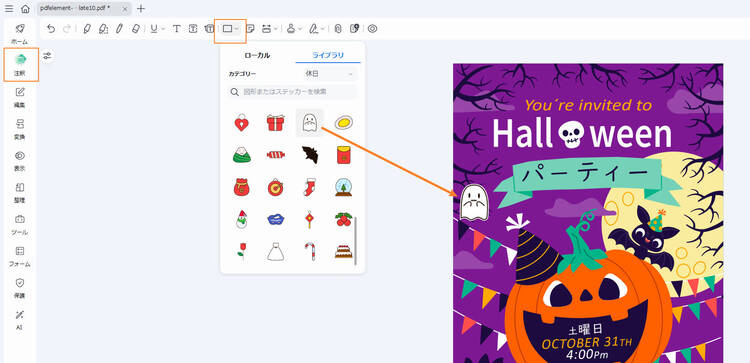The width and height of the screenshot is (750, 363).
Task: Open the ホーム sidebar section
Action: click(x=20, y=33)
